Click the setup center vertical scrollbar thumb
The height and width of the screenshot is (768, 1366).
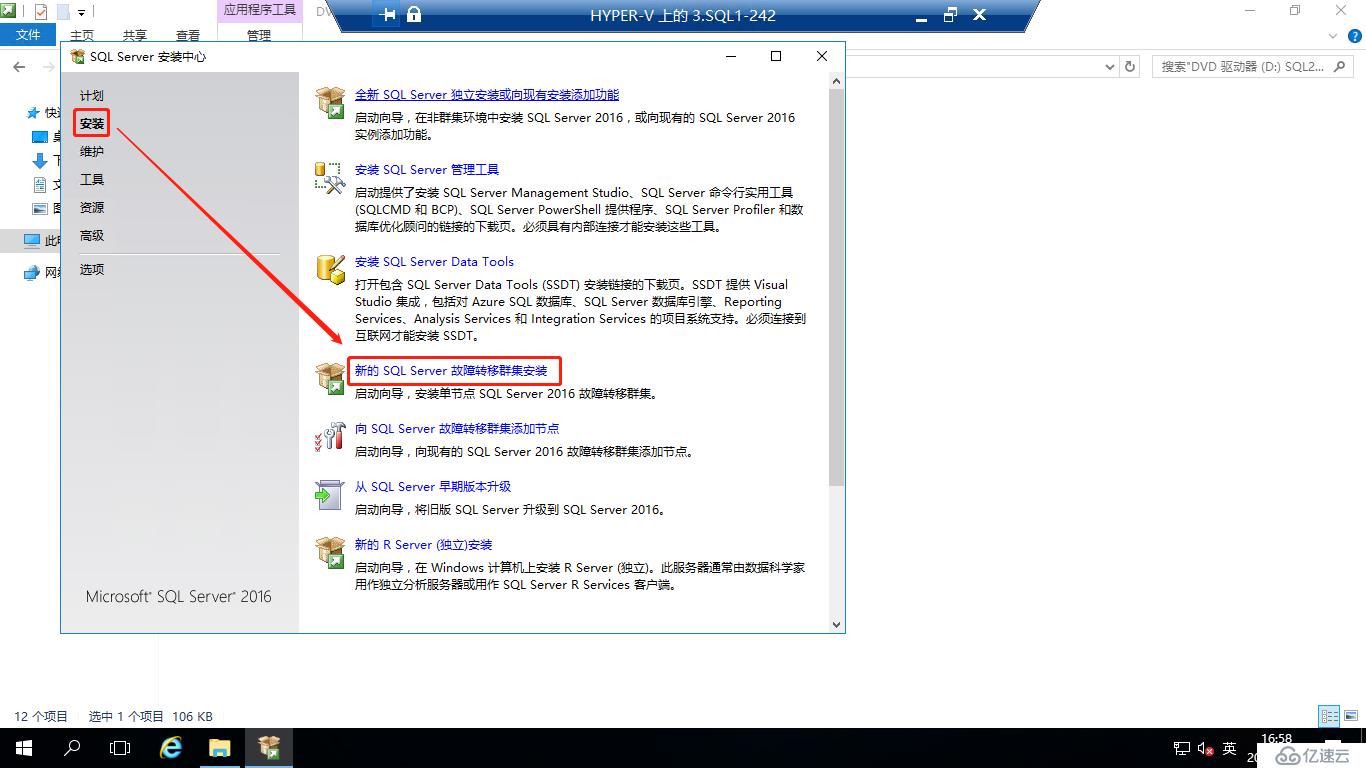(x=837, y=288)
